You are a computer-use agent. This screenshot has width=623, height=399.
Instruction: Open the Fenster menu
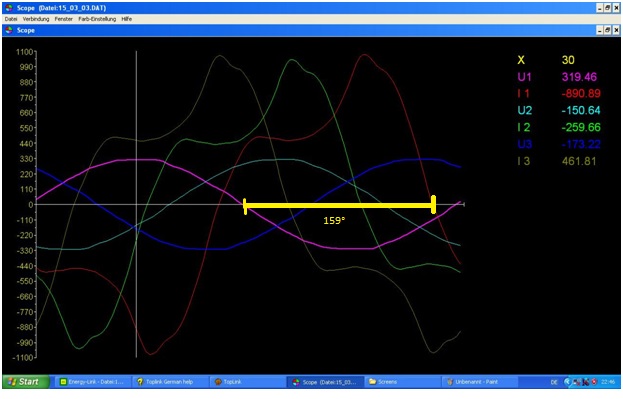pos(64,19)
